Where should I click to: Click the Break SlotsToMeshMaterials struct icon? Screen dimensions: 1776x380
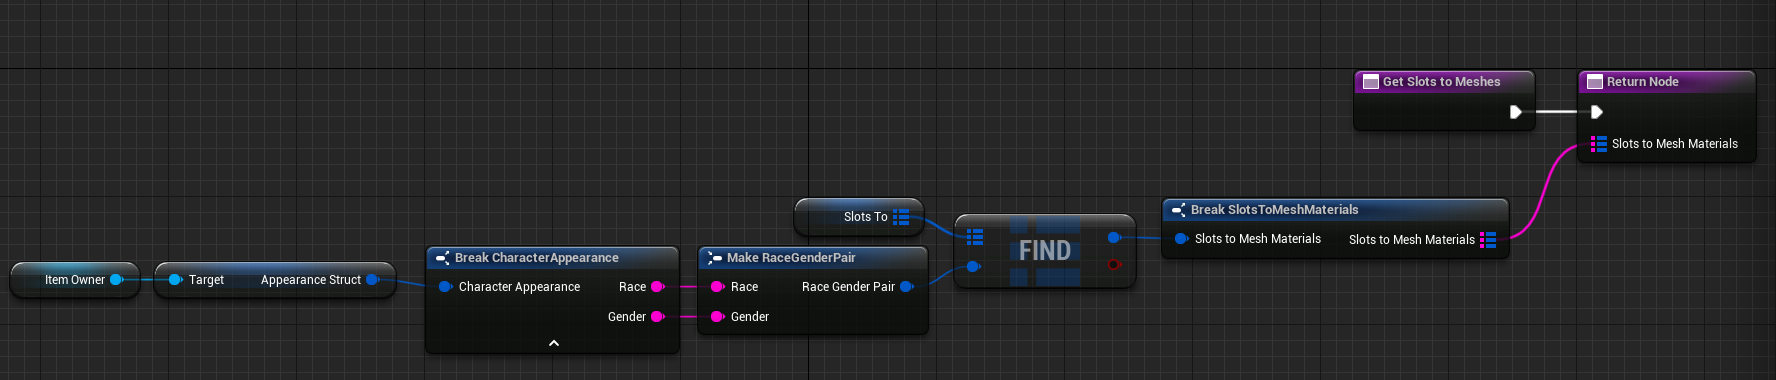(x=1179, y=210)
